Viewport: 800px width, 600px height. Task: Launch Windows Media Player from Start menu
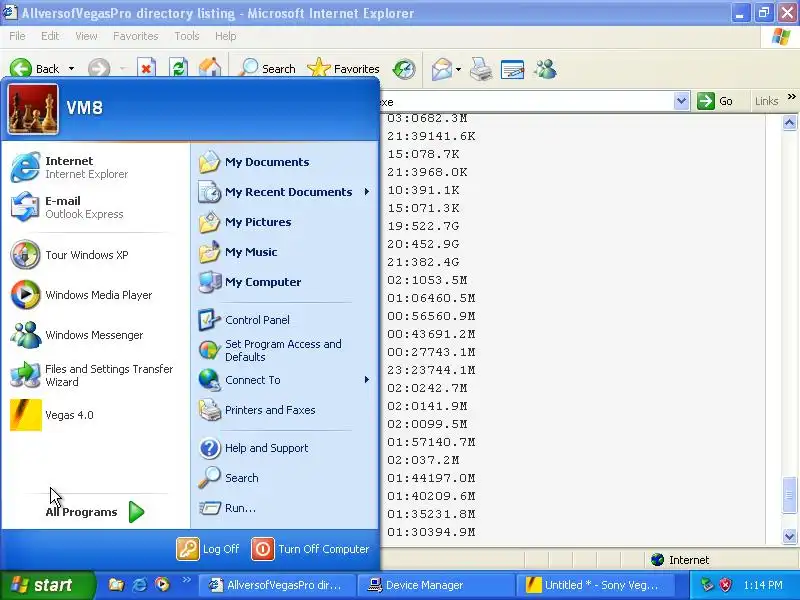pyautogui.click(x=96, y=294)
